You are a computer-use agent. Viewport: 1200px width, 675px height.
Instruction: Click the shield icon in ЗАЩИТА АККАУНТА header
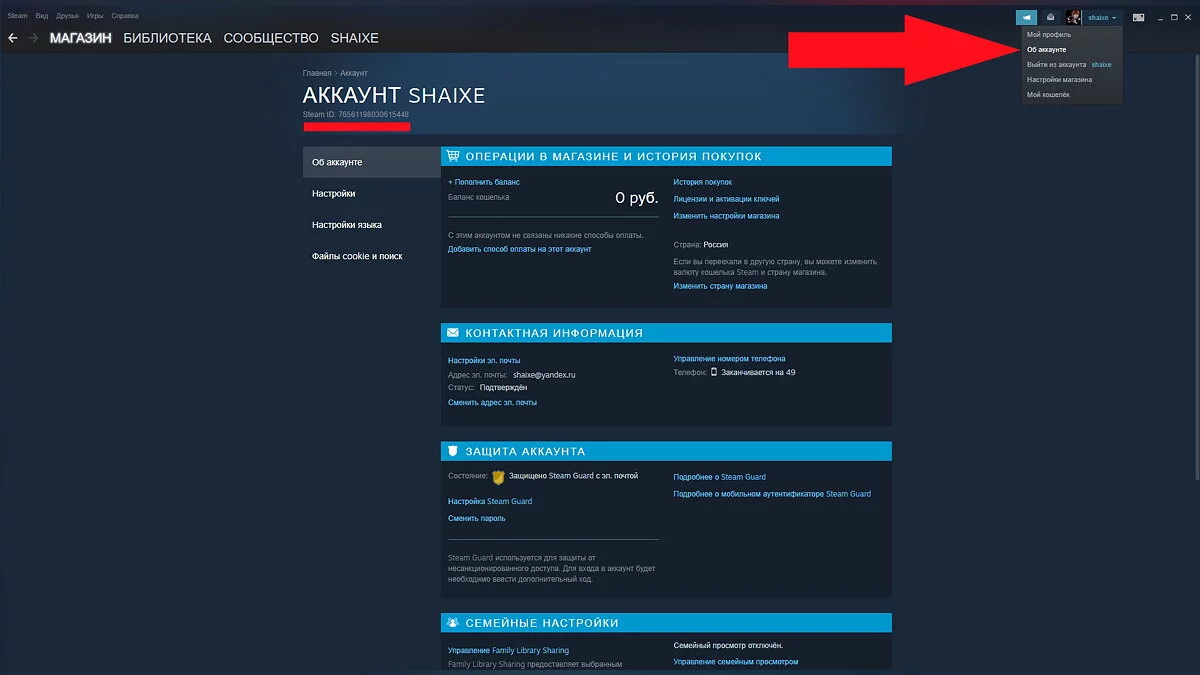(x=453, y=451)
